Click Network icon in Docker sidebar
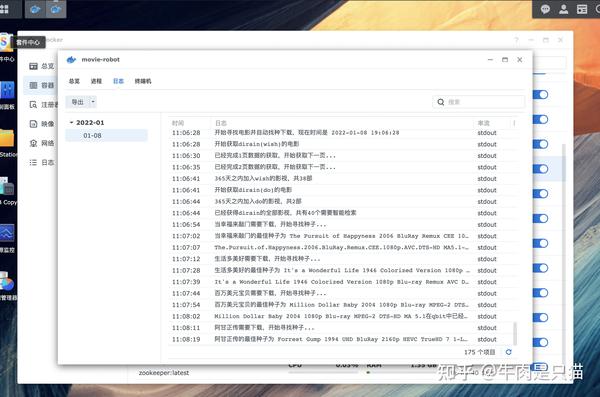The width and height of the screenshot is (600, 397). [x=34, y=143]
